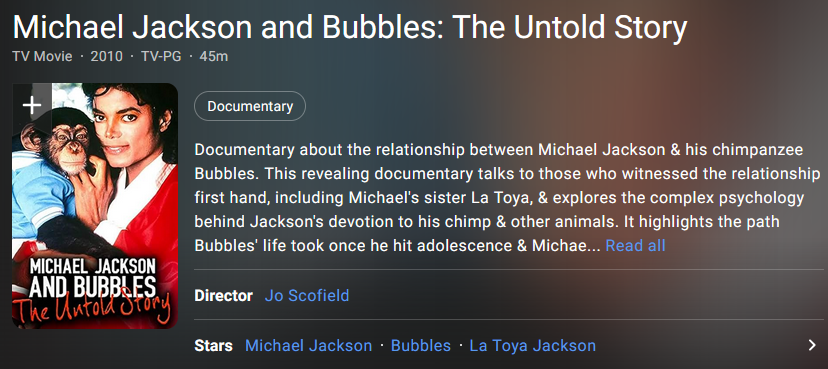The image size is (828, 369).
Task: Open the Read all plot link
Action: pos(635,245)
